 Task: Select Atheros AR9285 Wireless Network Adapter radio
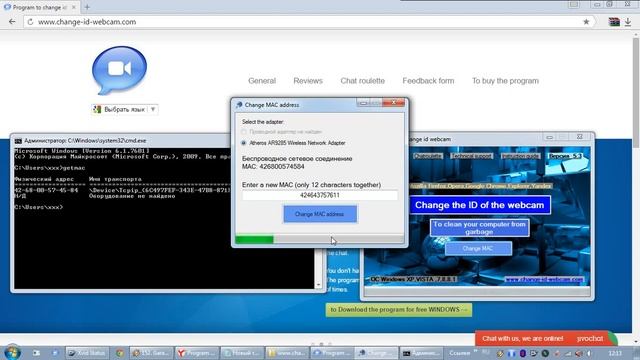pyautogui.click(x=244, y=143)
